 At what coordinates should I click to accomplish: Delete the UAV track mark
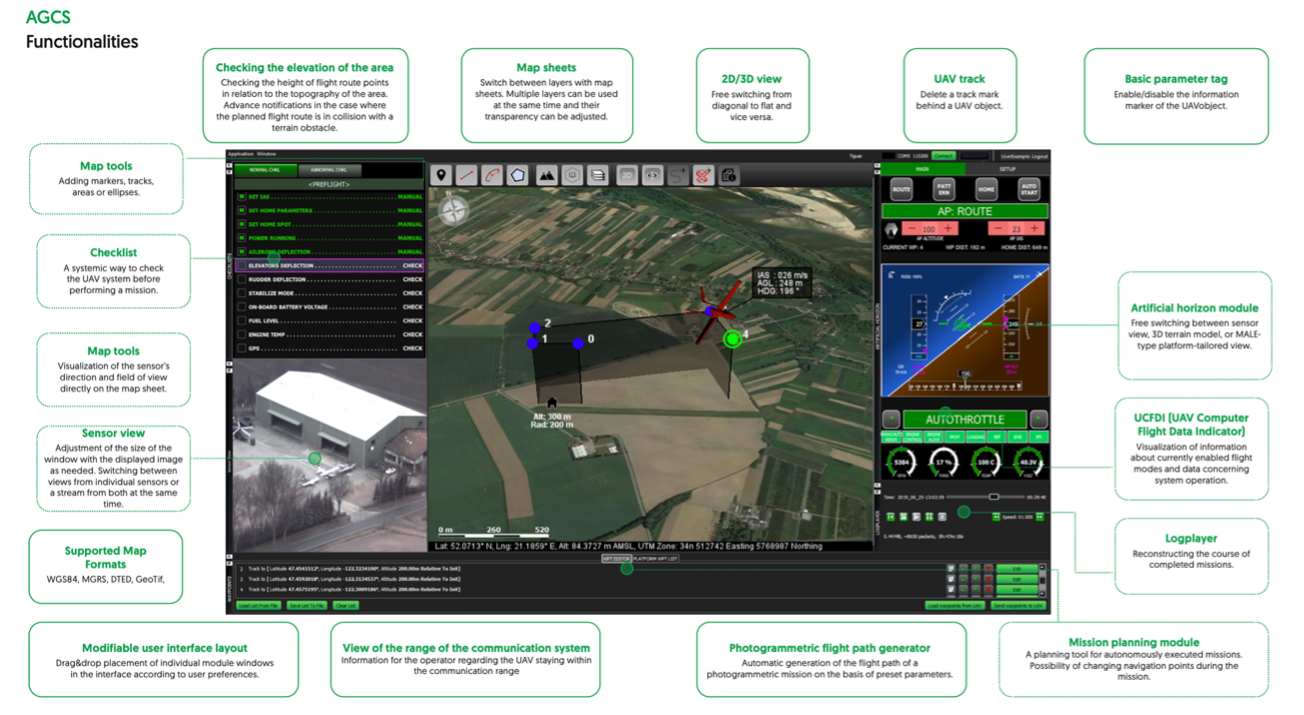point(703,174)
